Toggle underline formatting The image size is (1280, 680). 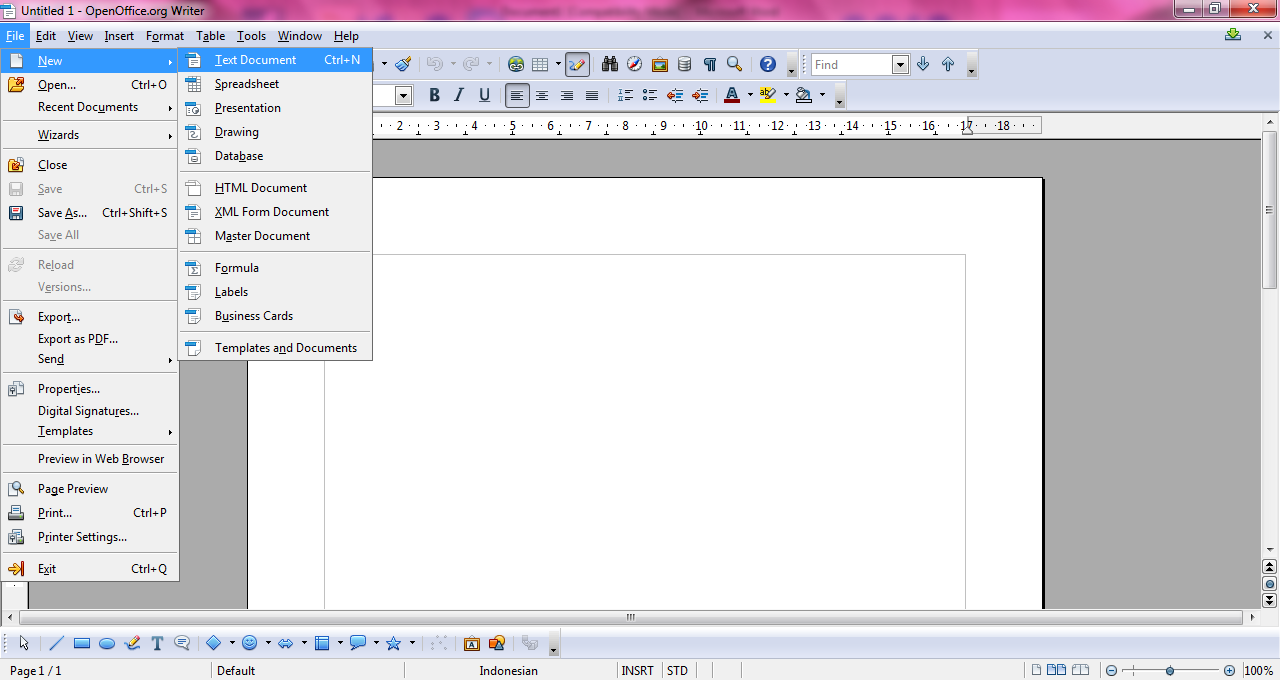484,95
